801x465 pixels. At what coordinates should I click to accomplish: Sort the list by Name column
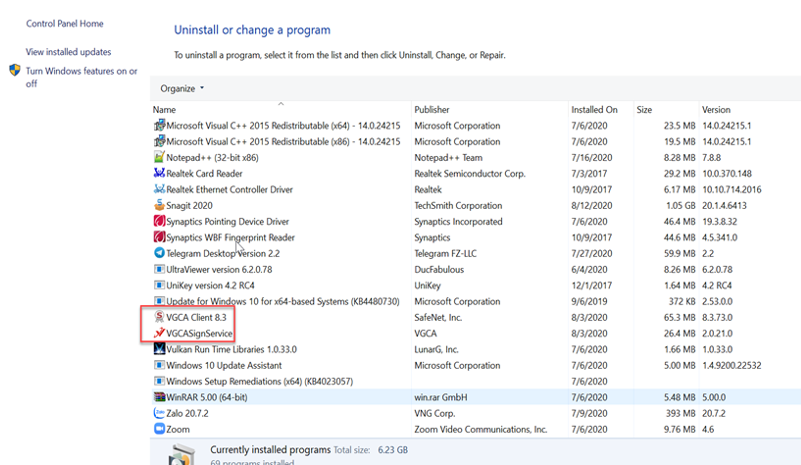[x=164, y=109]
